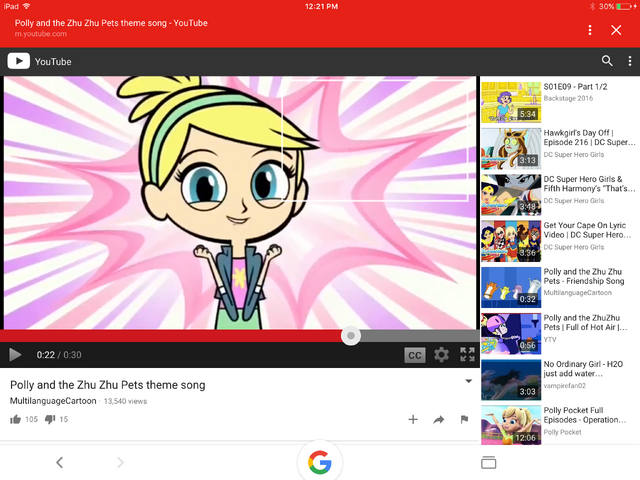Tap the Google G button
Viewport: 640px width, 480px height.
(x=320, y=462)
